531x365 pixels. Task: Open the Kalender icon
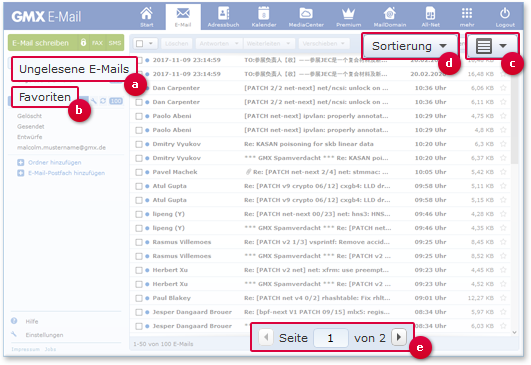point(264,17)
